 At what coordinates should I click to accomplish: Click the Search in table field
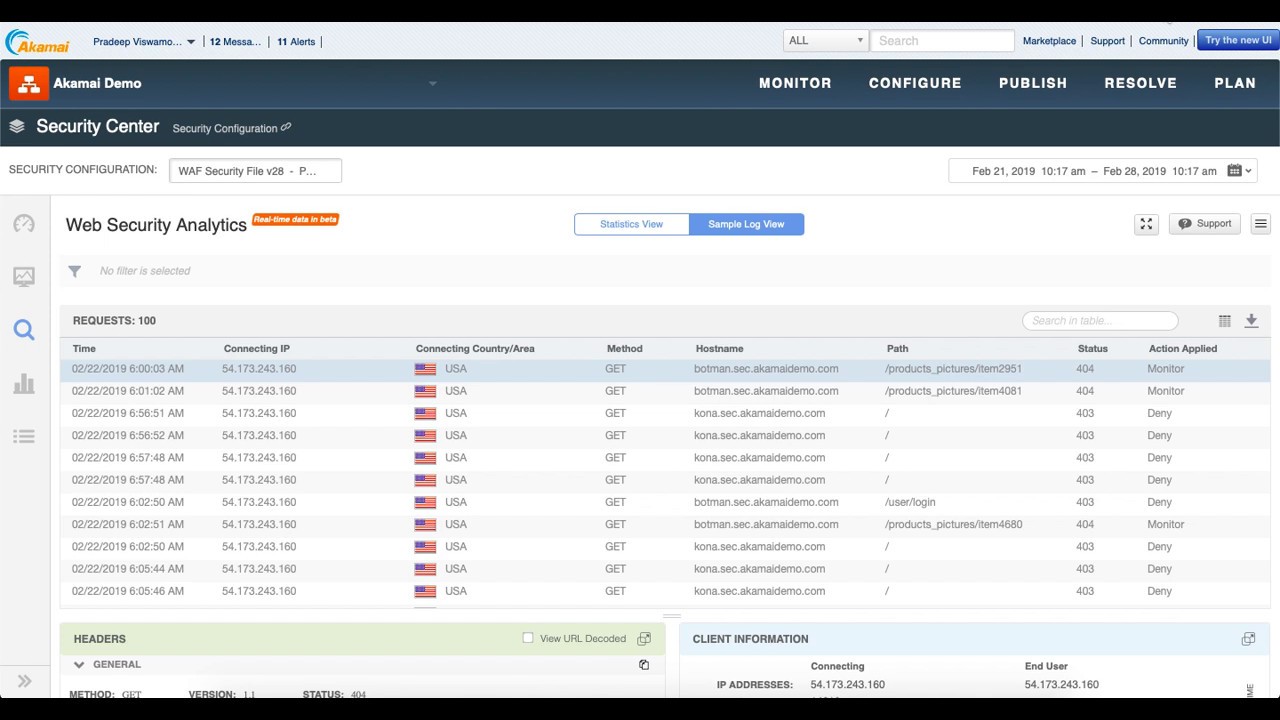point(1100,321)
